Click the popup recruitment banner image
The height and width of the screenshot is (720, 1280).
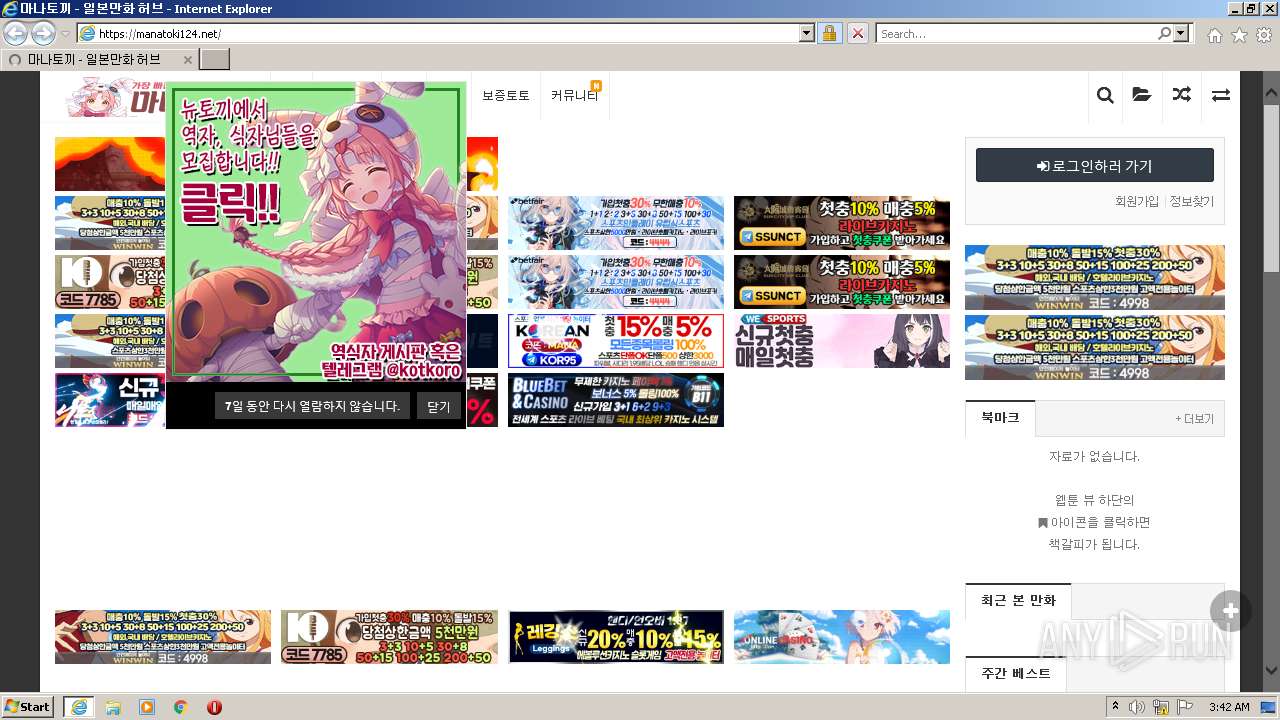316,232
